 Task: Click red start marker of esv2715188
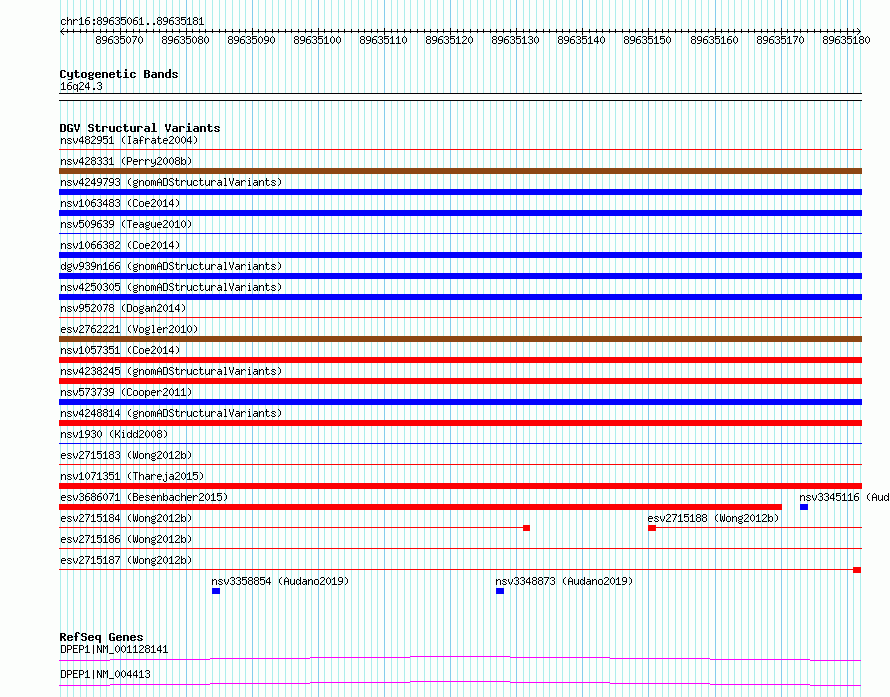coord(652,528)
